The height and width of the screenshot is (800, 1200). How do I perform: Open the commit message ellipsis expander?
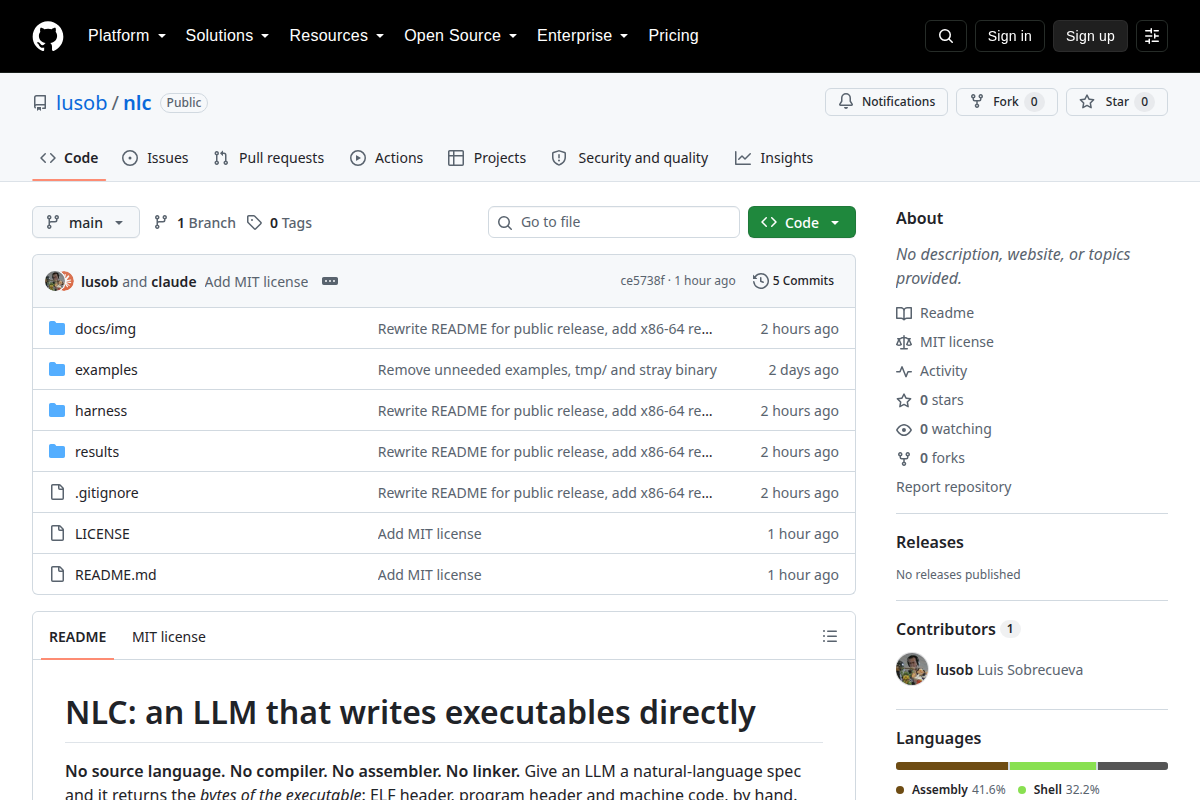click(330, 282)
